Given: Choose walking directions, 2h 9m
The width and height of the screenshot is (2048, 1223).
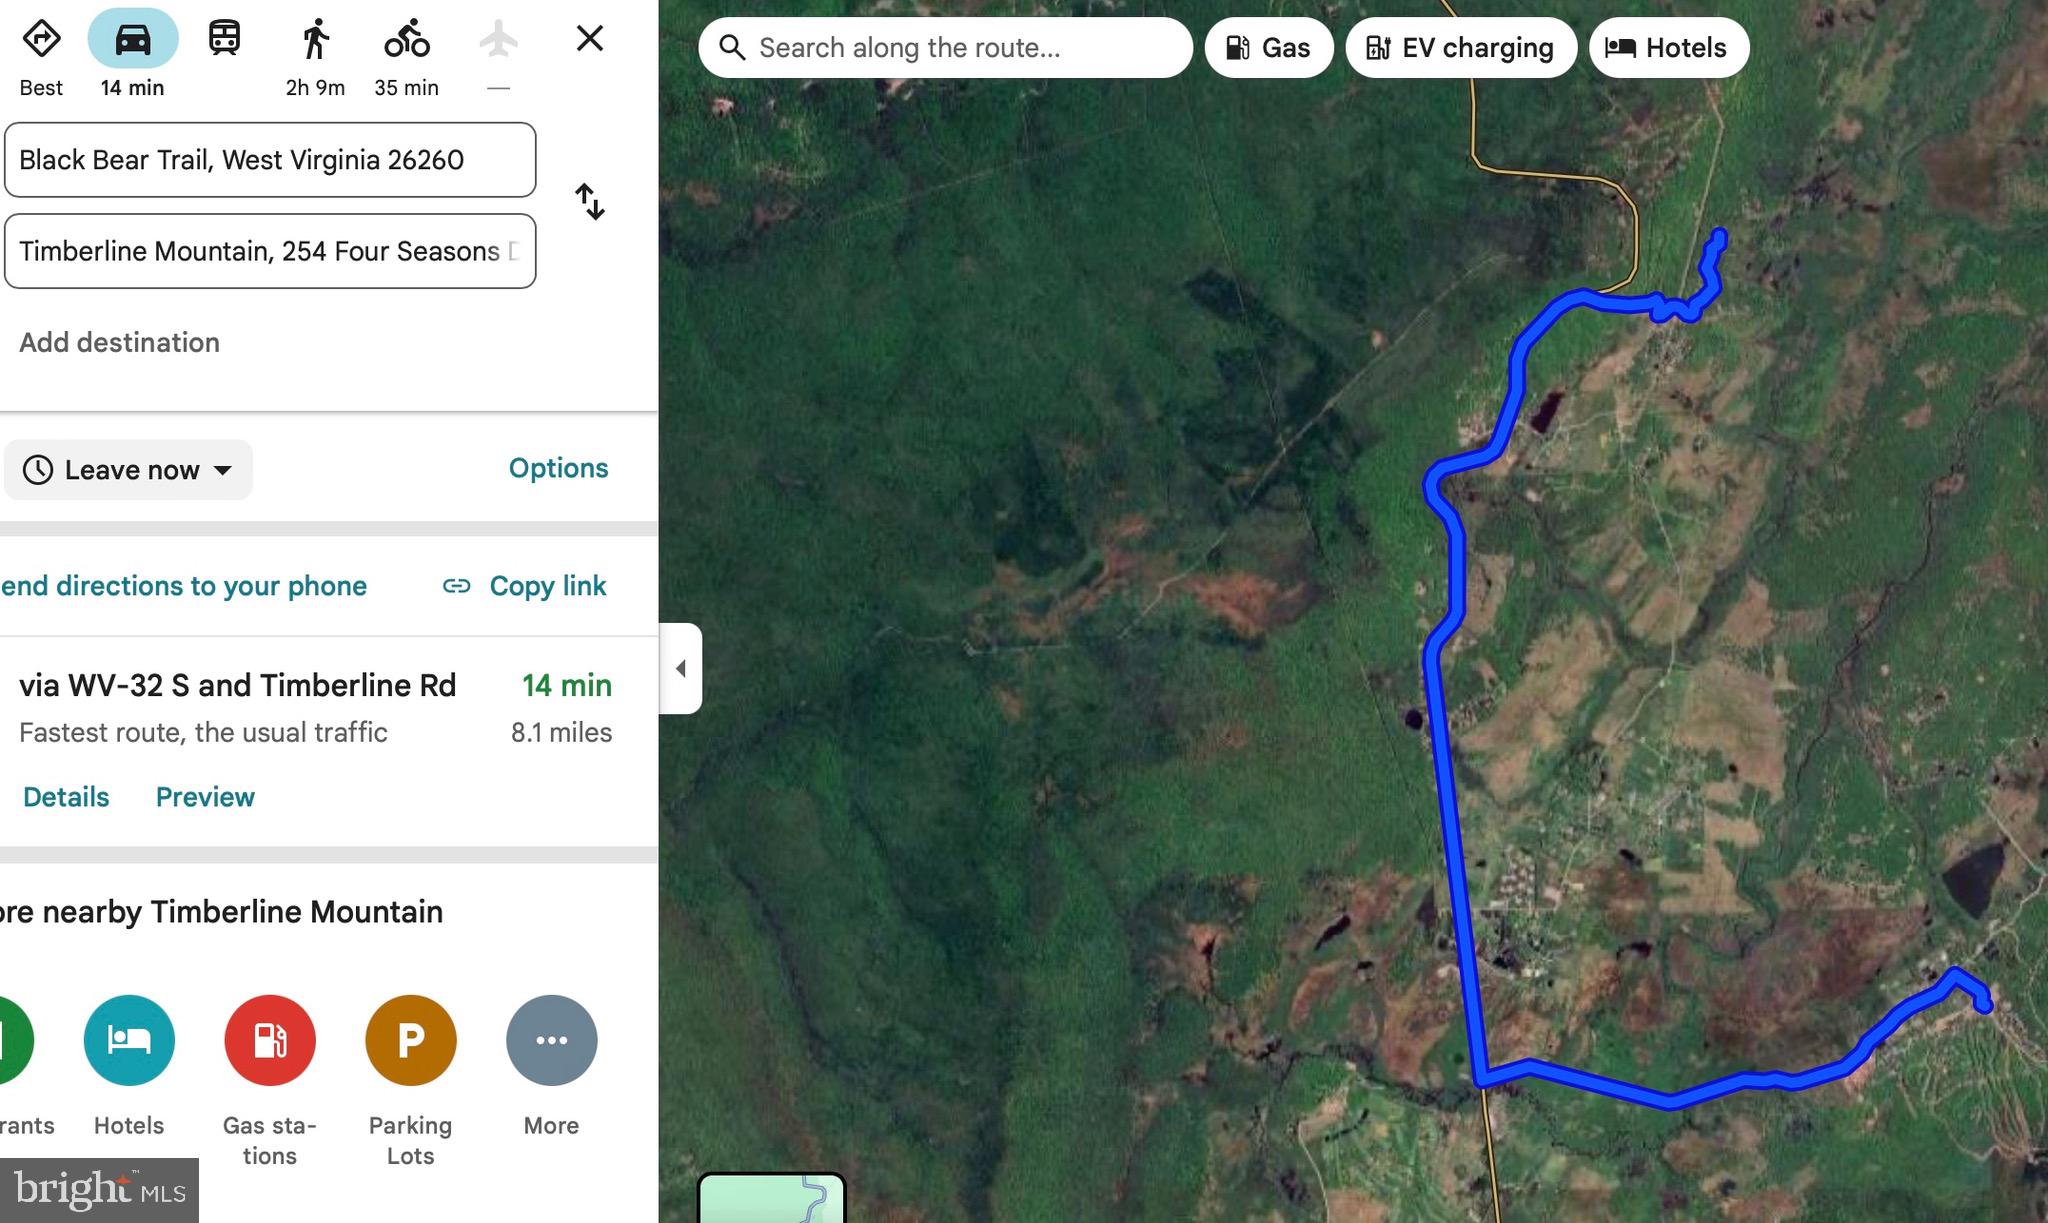Looking at the screenshot, I should 315,40.
